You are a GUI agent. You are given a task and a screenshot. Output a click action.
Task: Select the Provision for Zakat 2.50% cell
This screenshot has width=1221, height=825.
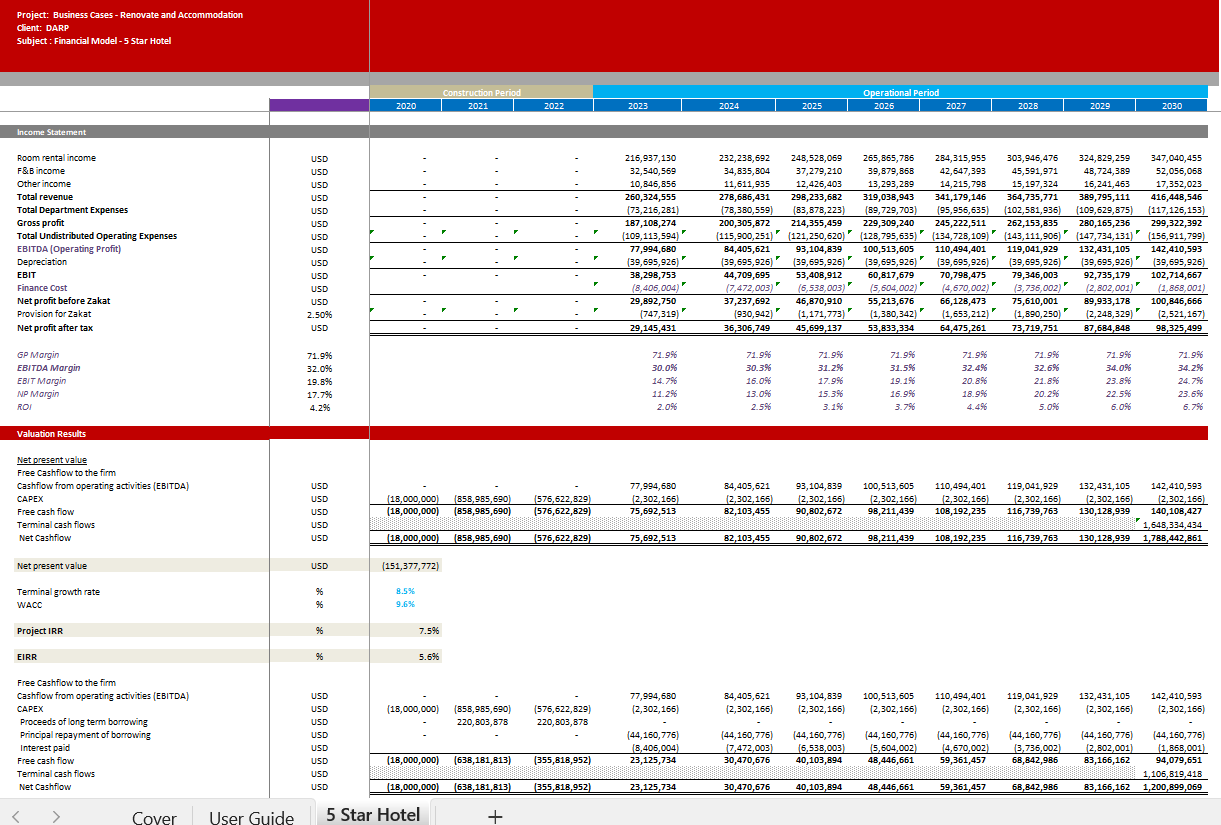pos(319,314)
